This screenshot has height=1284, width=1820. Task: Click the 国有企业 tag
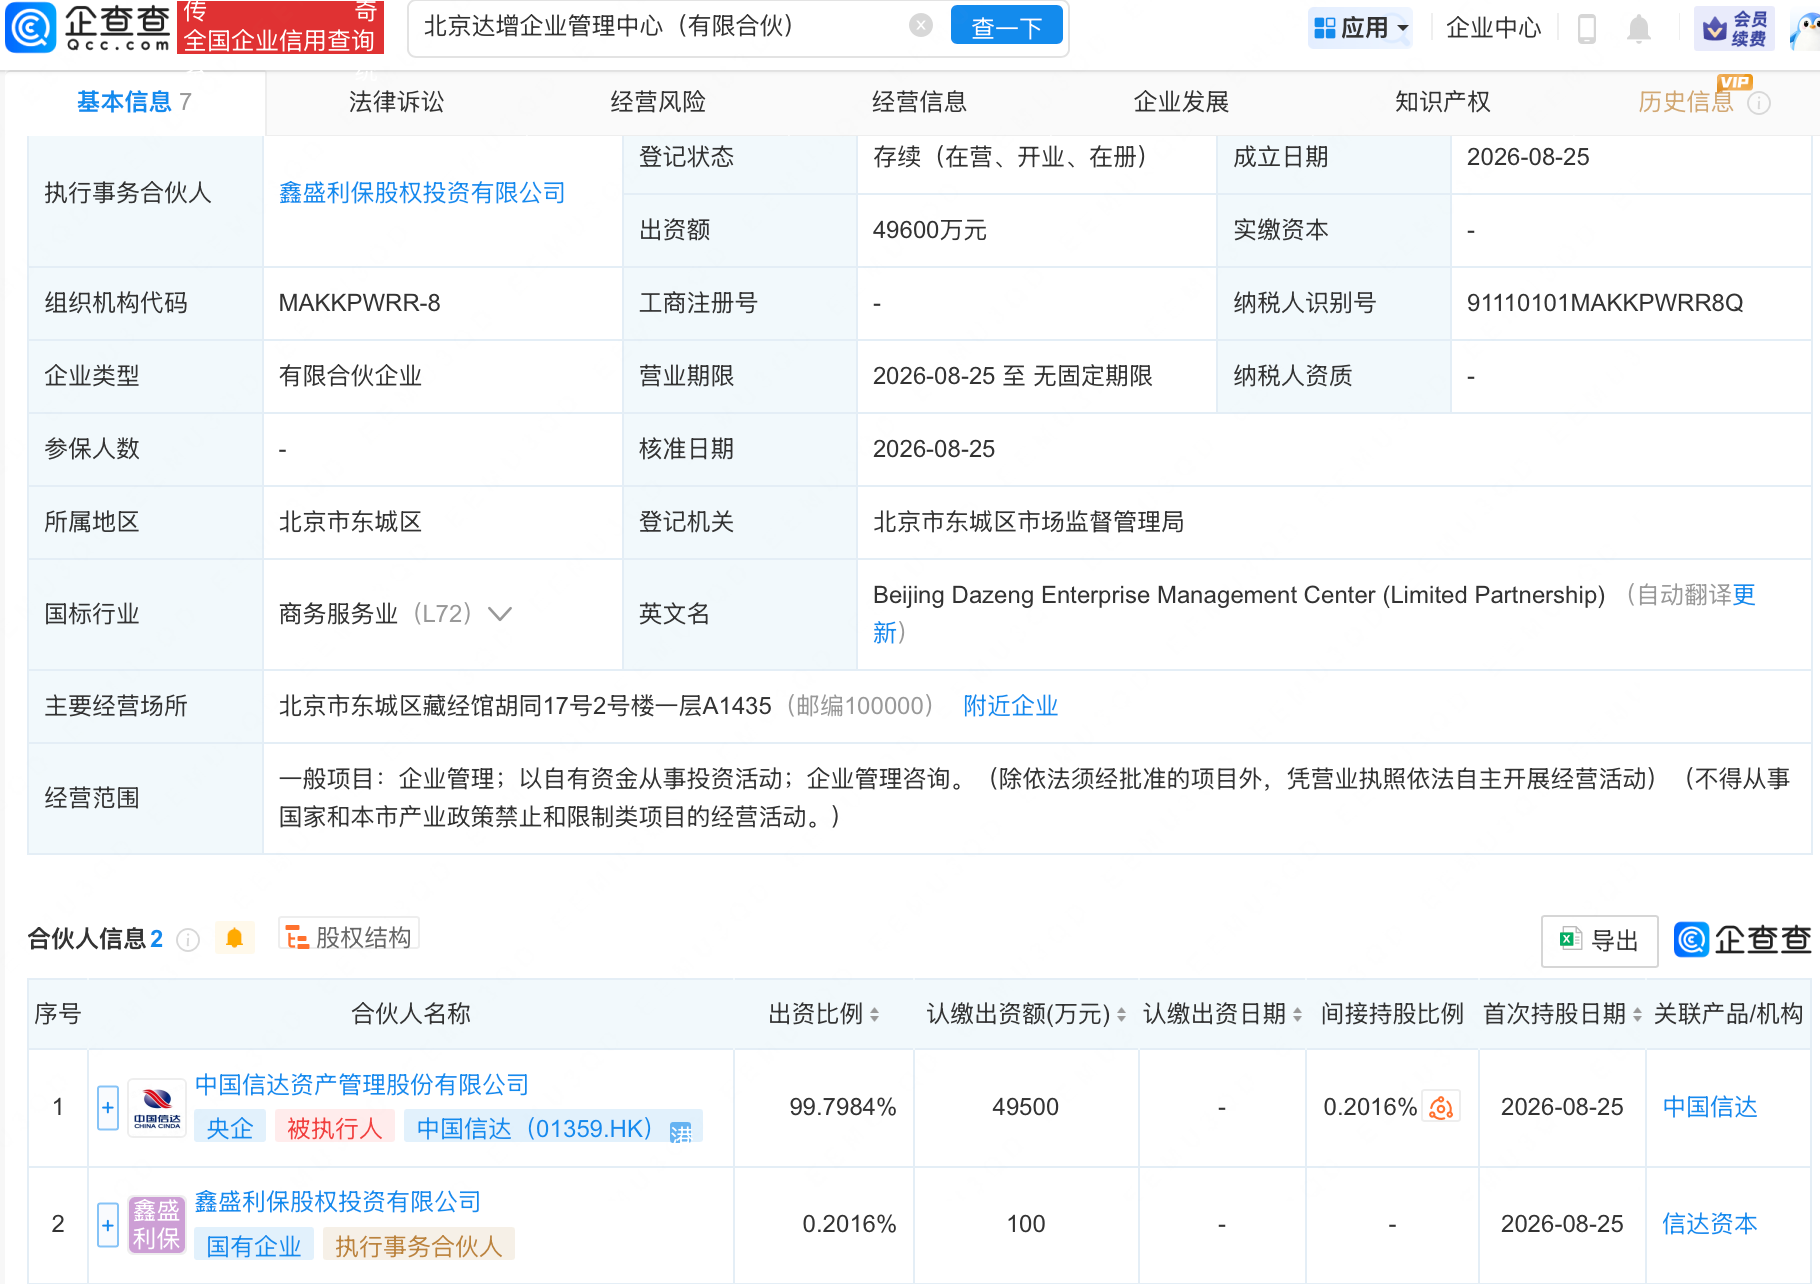point(254,1245)
